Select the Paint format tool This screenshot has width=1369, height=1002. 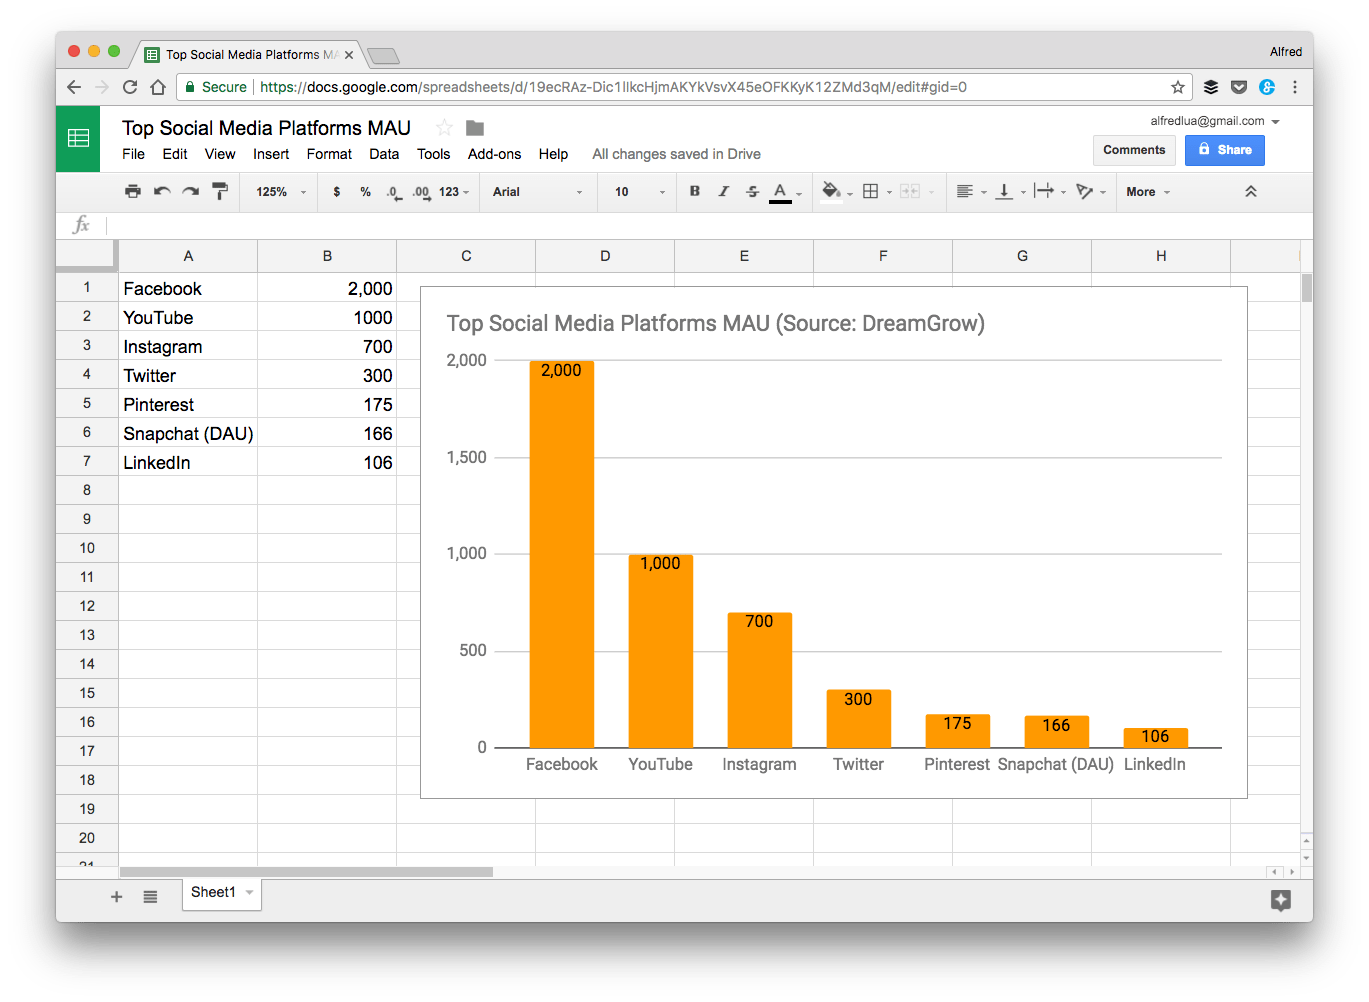coord(220,191)
